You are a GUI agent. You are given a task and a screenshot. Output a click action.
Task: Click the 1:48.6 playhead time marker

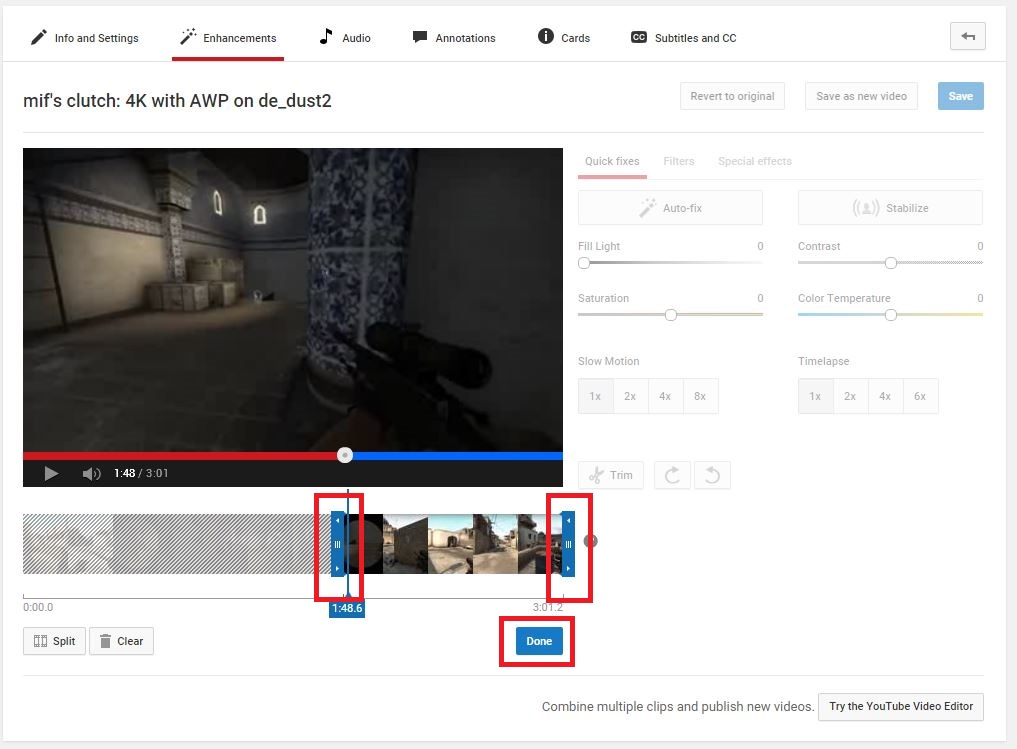[347, 608]
